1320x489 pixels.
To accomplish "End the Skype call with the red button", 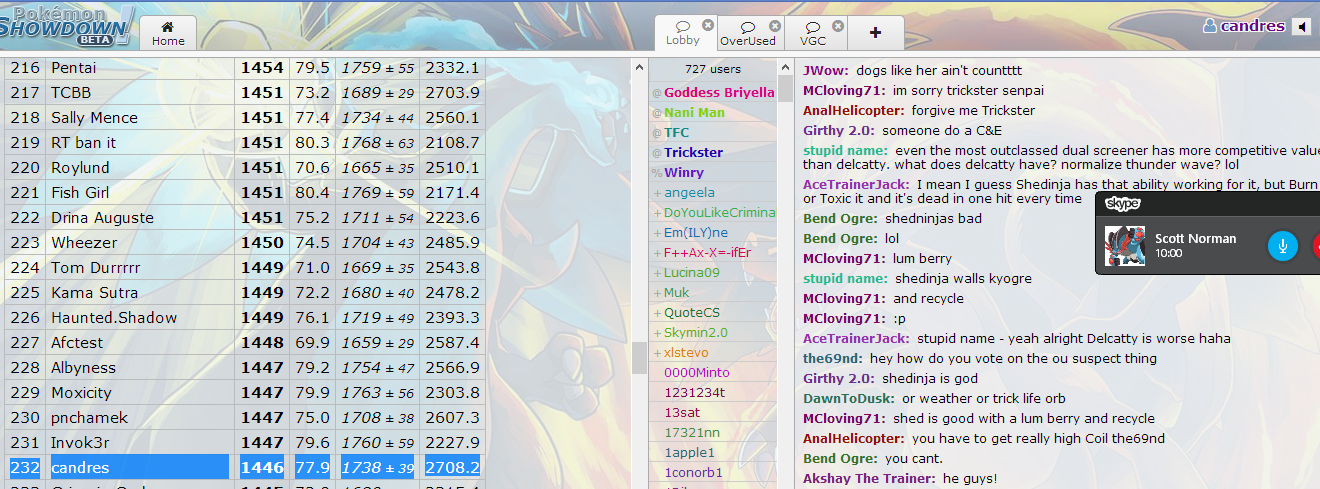I will click(1314, 245).
